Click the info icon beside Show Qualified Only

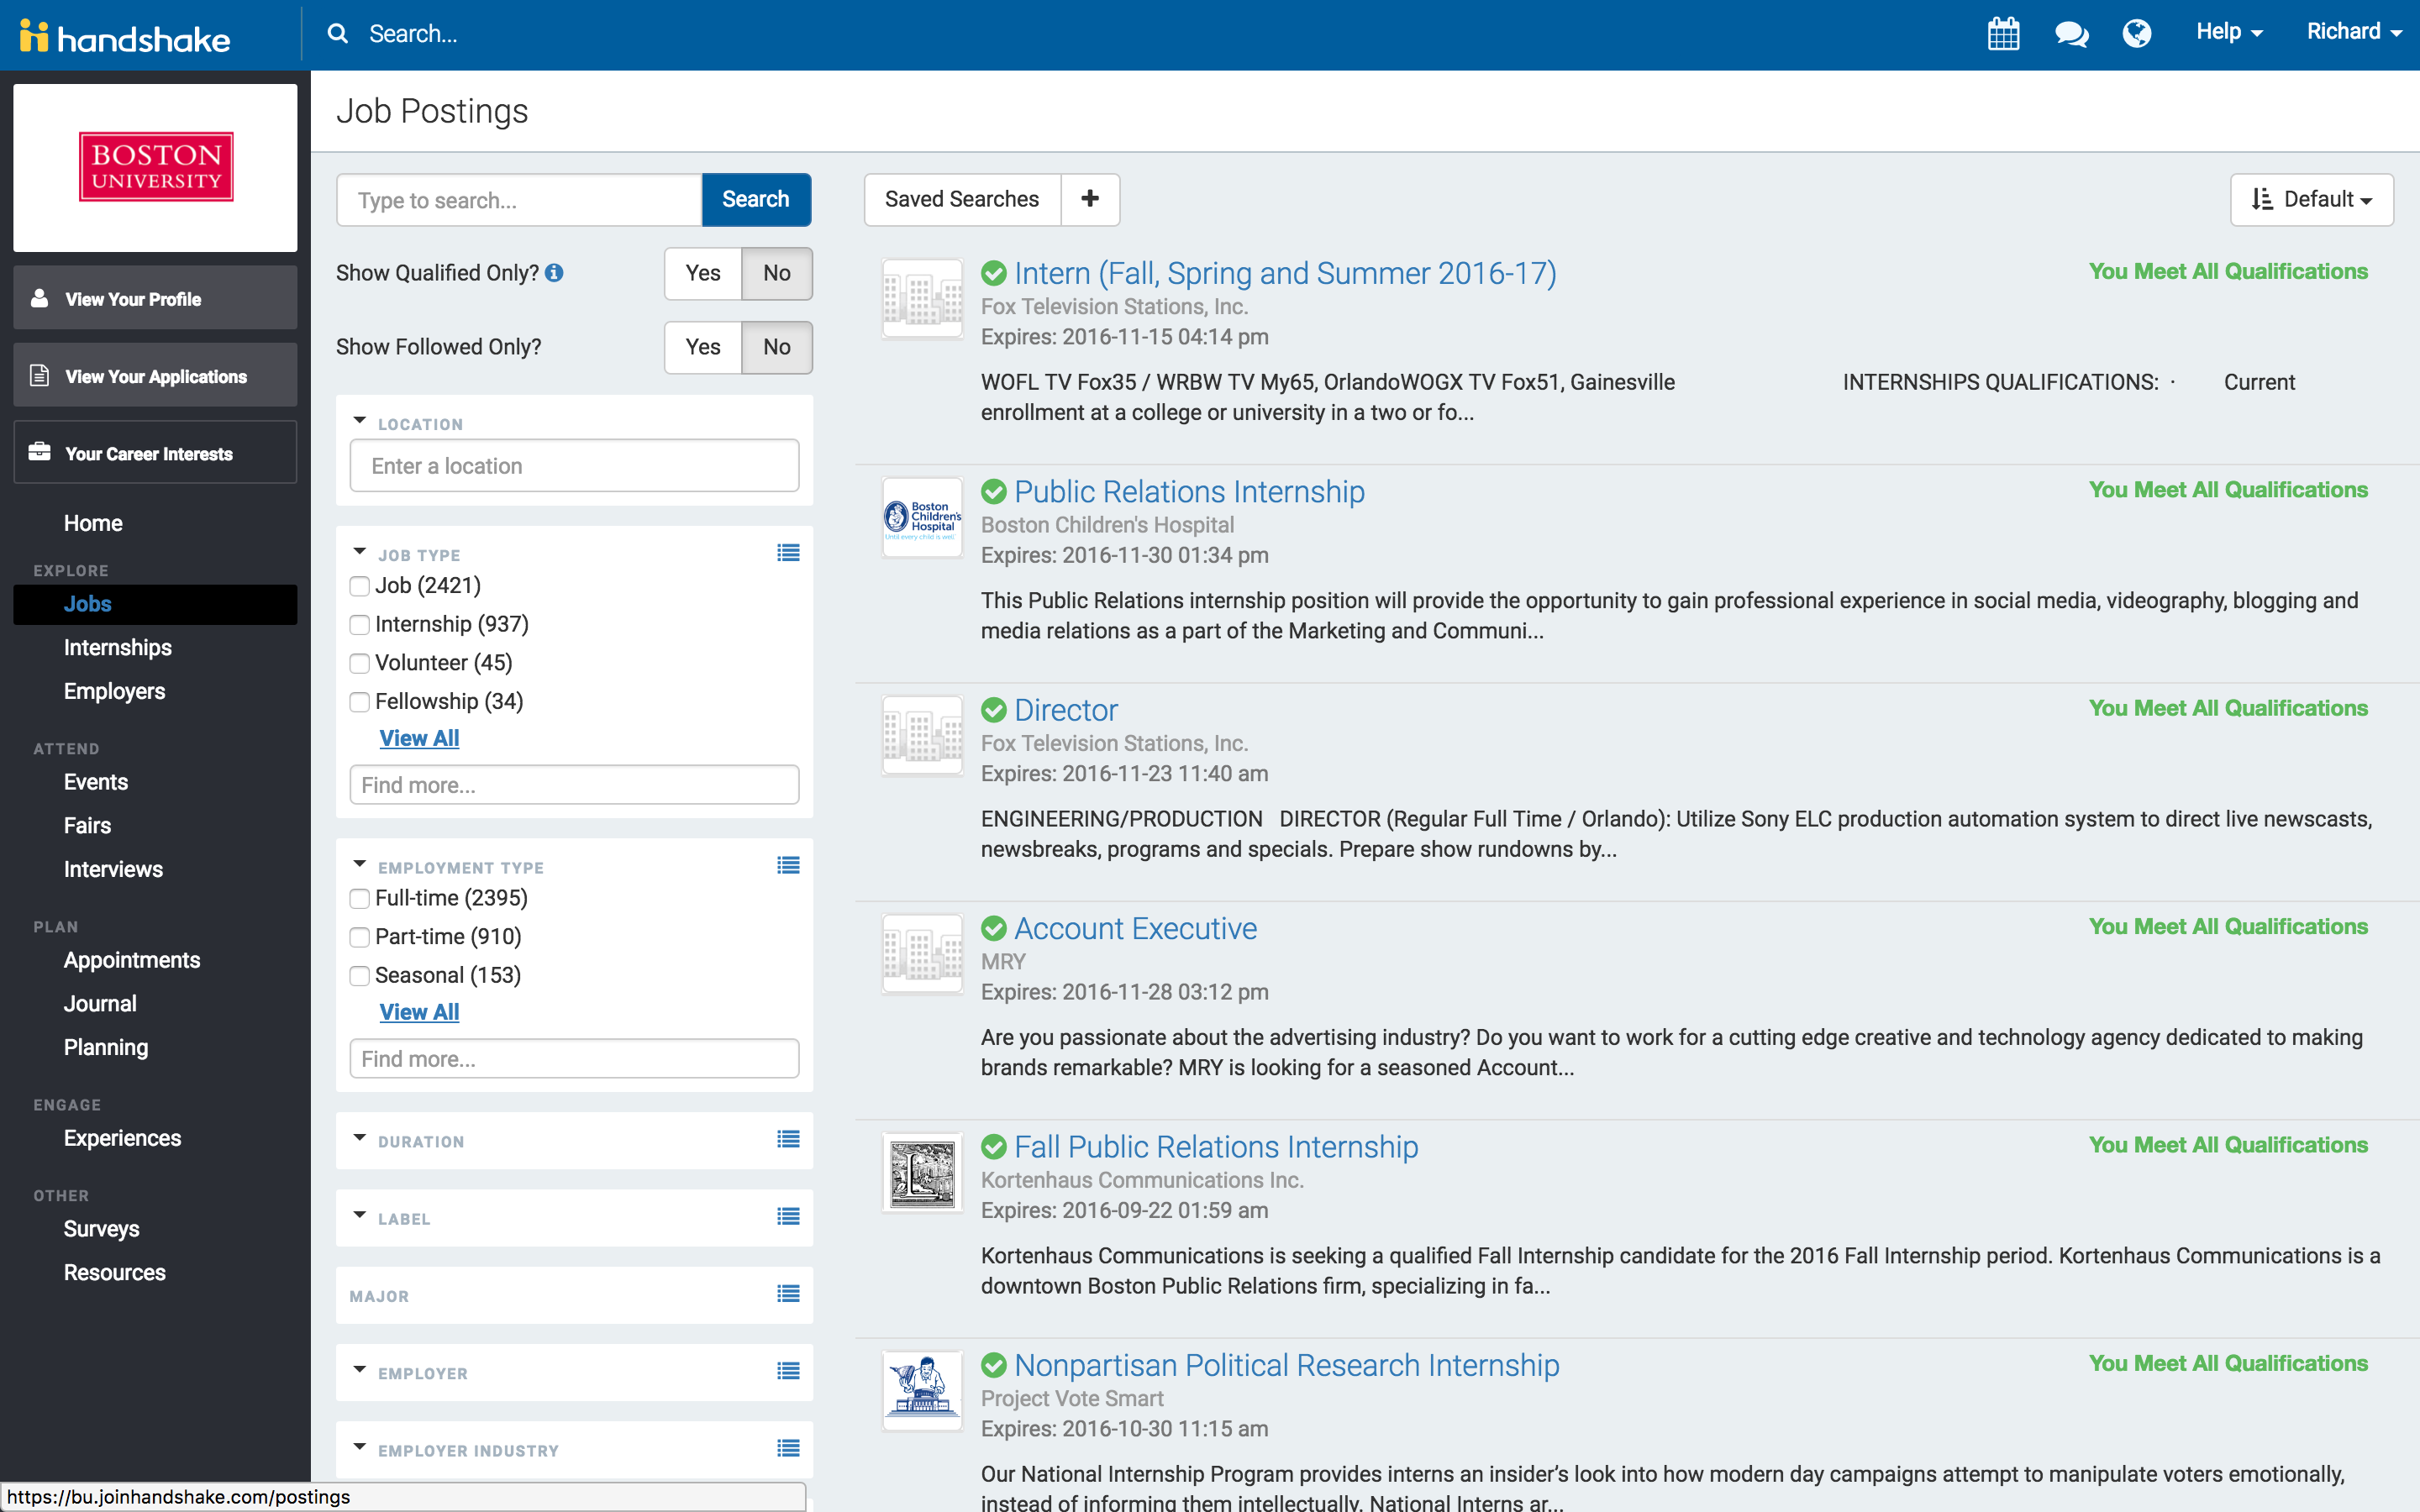[554, 273]
